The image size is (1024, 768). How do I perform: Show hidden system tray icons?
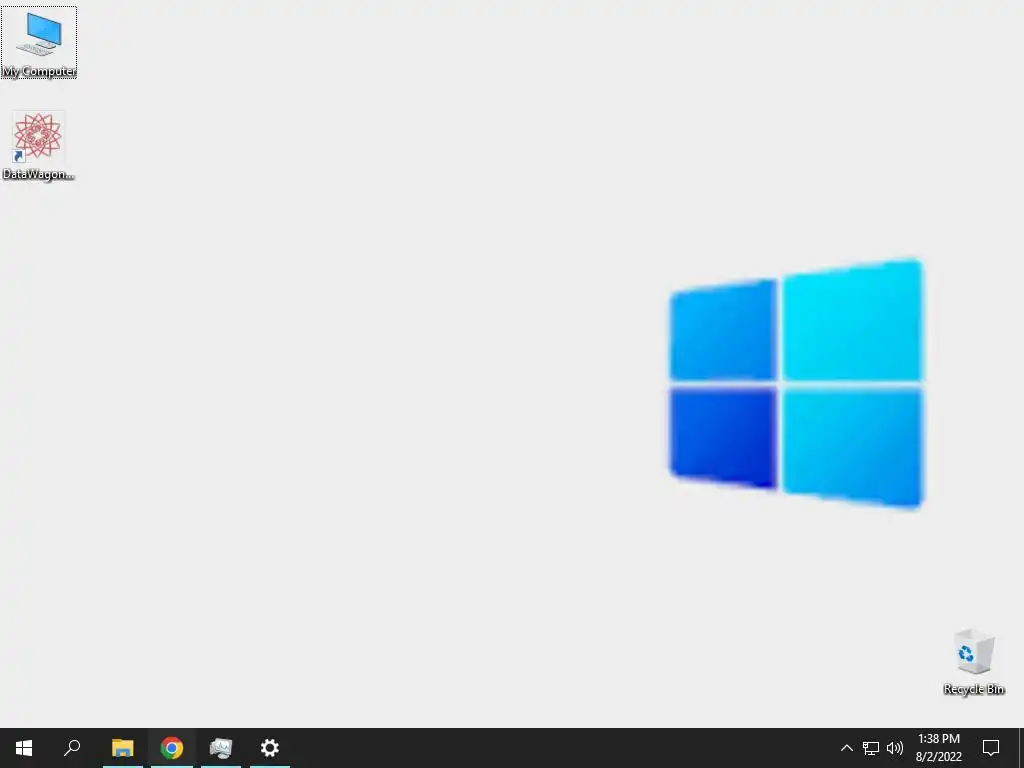(846, 748)
